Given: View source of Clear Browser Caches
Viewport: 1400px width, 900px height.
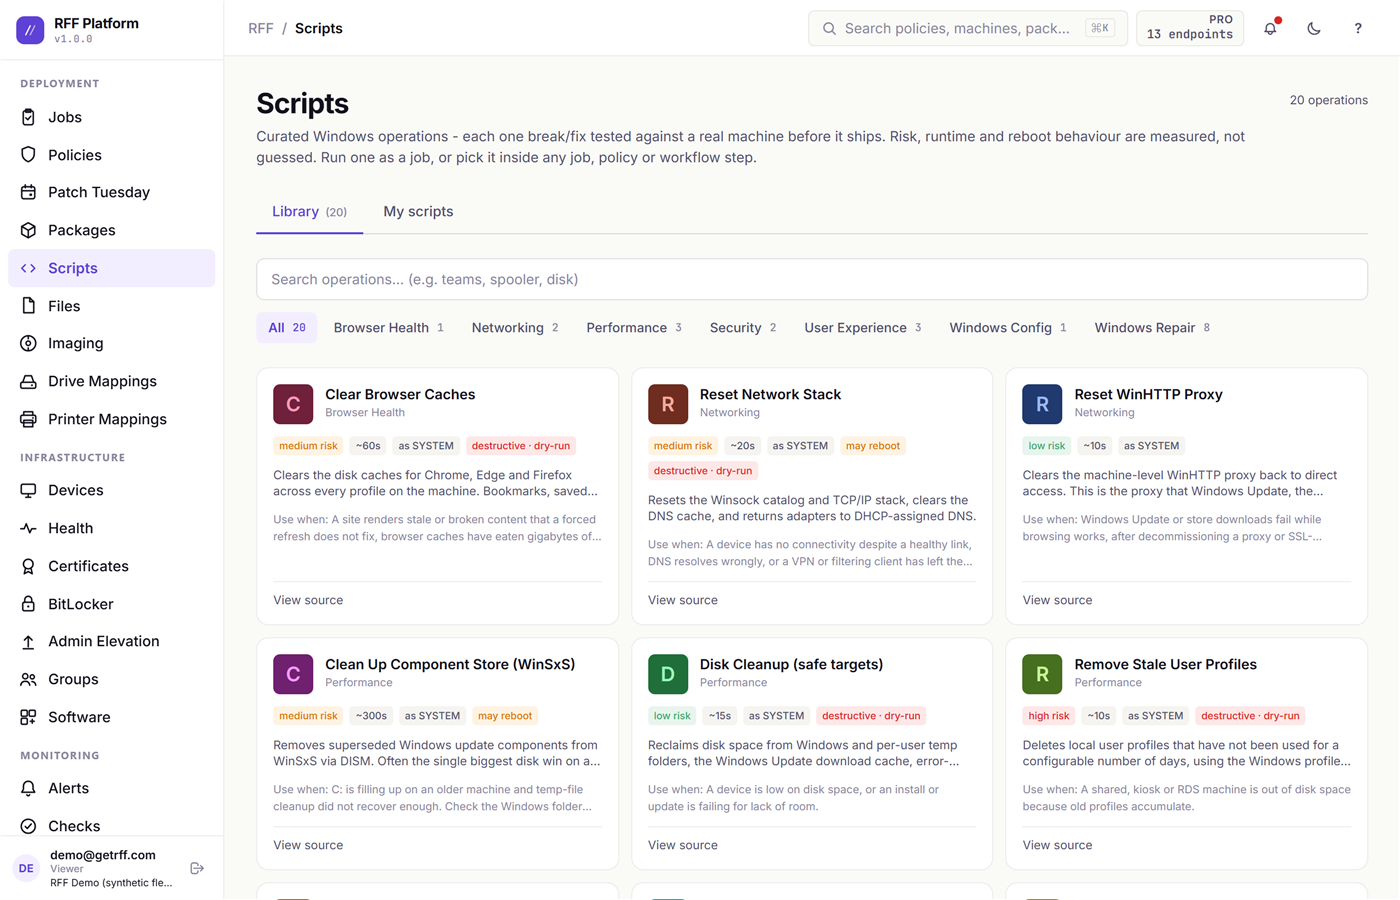Looking at the screenshot, I should coord(308,600).
